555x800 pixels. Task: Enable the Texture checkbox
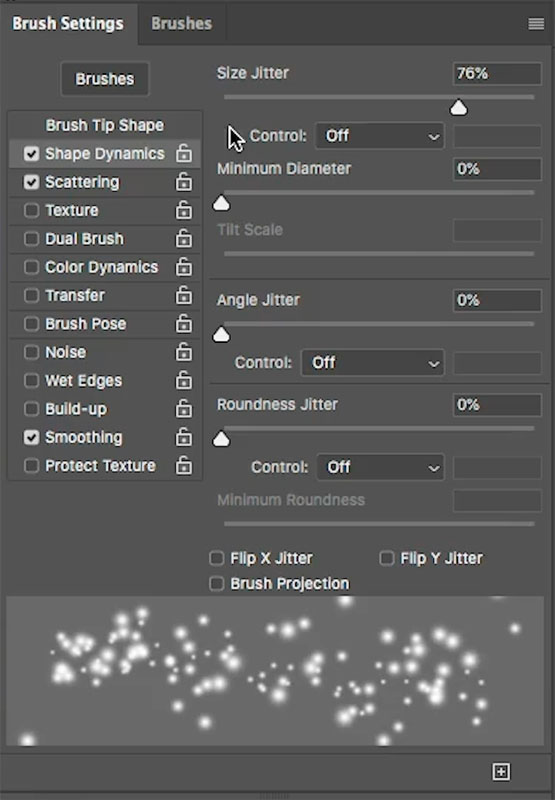32,210
